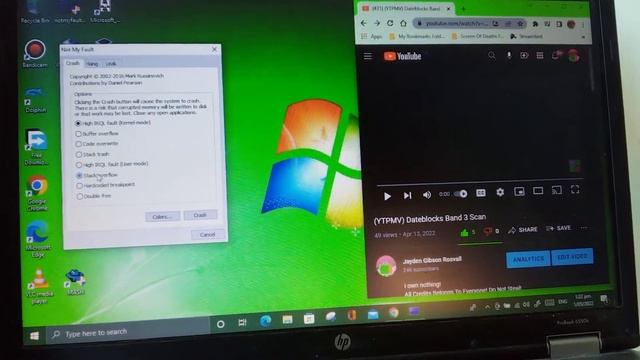Viewport: 640px width, 360px height.
Task: Open video settings gear
Action: click(x=500, y=192)
